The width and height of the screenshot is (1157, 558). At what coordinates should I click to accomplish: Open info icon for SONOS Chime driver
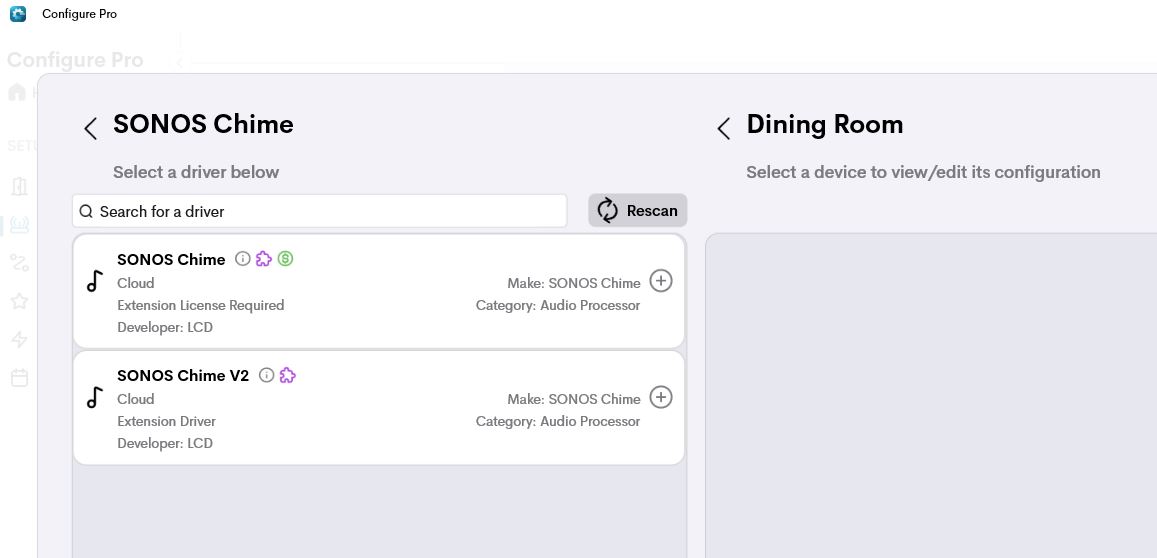click(243, 258)
